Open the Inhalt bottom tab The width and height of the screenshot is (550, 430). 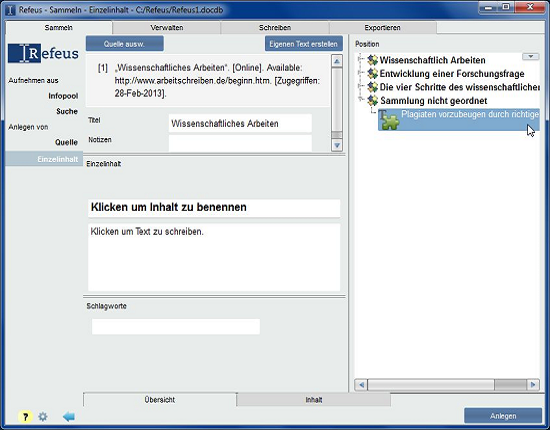(x=314, y=400)
